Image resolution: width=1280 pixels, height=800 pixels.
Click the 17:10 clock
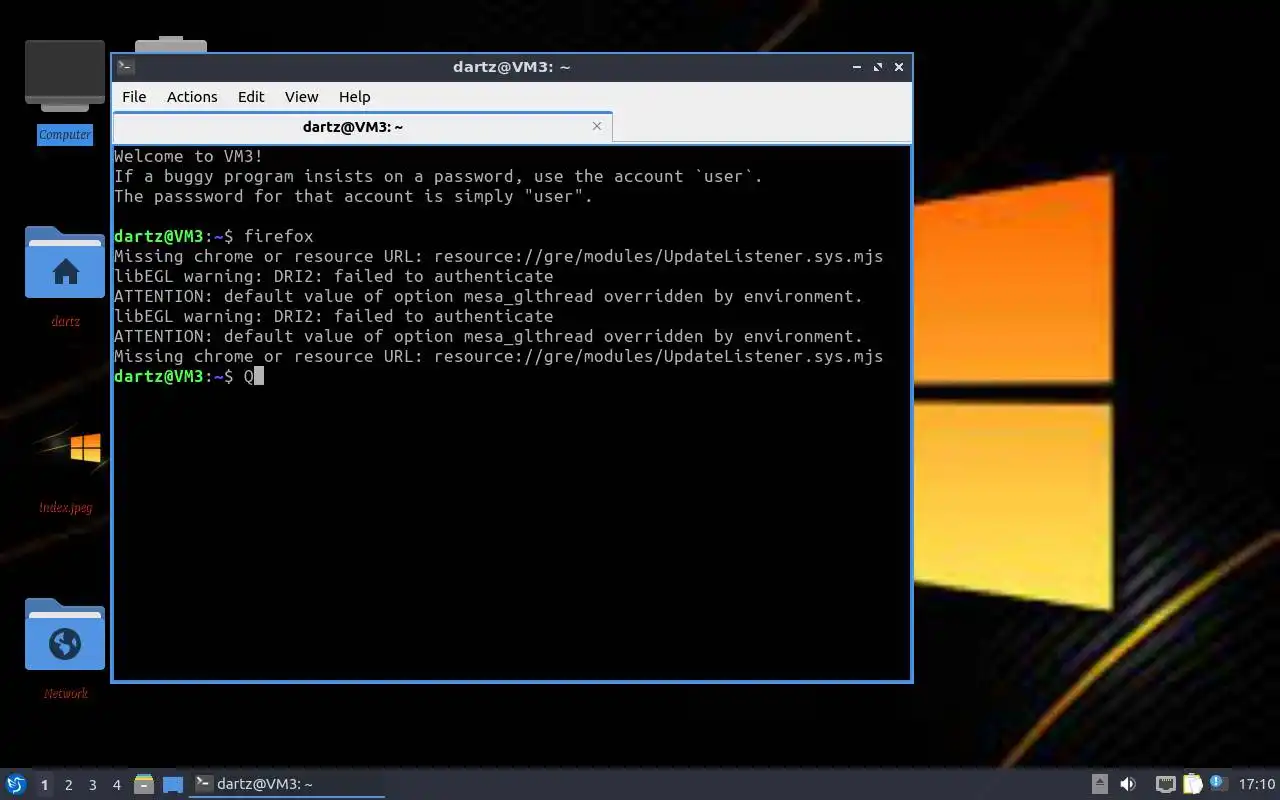coord(1257,784)
